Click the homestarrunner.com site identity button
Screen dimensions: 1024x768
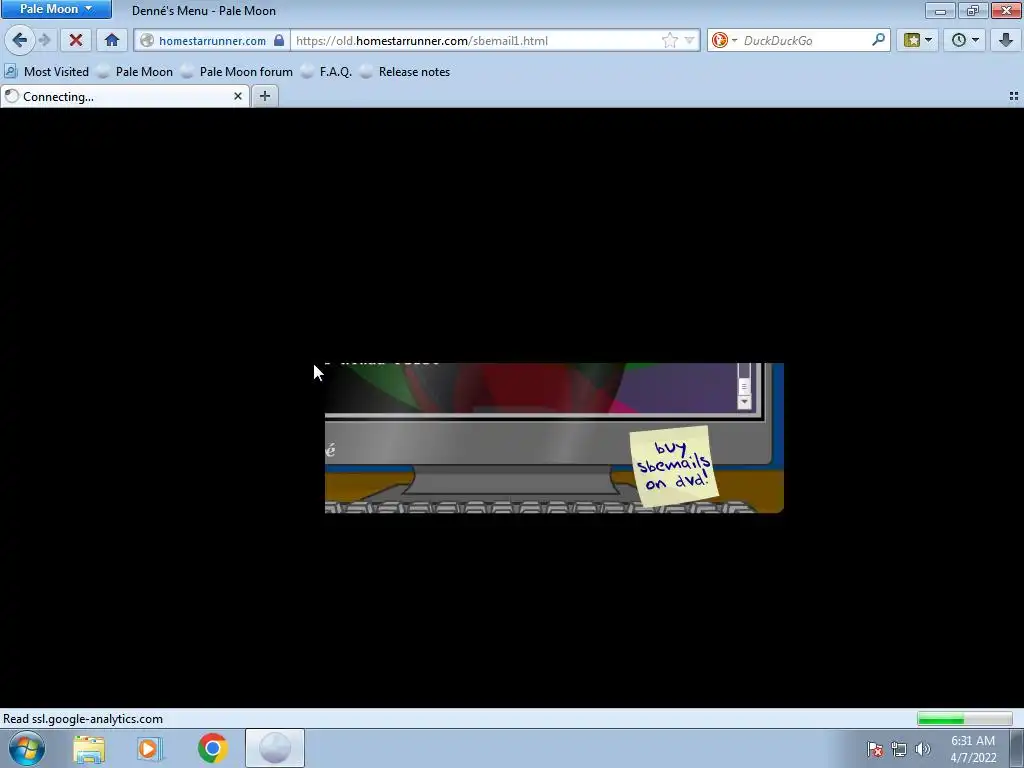point(212,40)
